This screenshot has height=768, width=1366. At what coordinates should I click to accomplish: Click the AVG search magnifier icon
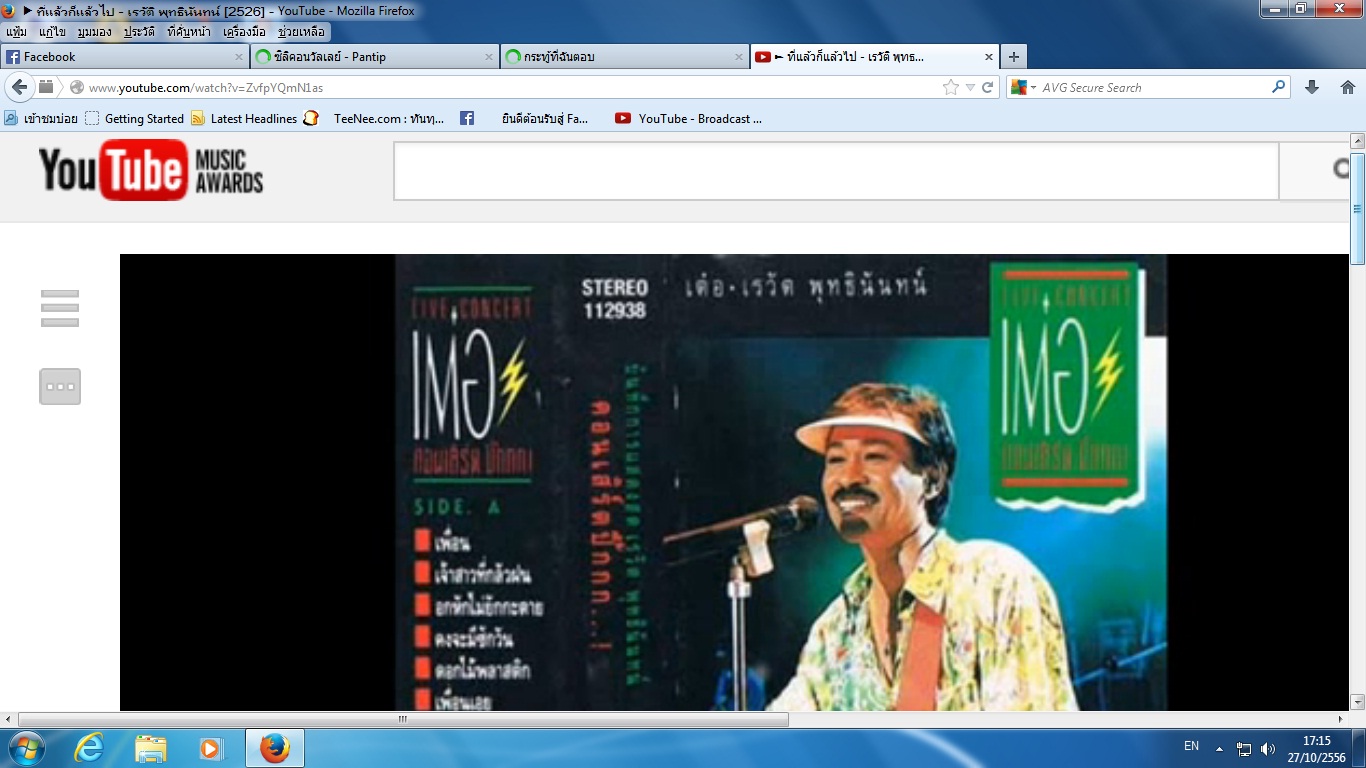click(x=1278, y=87)
